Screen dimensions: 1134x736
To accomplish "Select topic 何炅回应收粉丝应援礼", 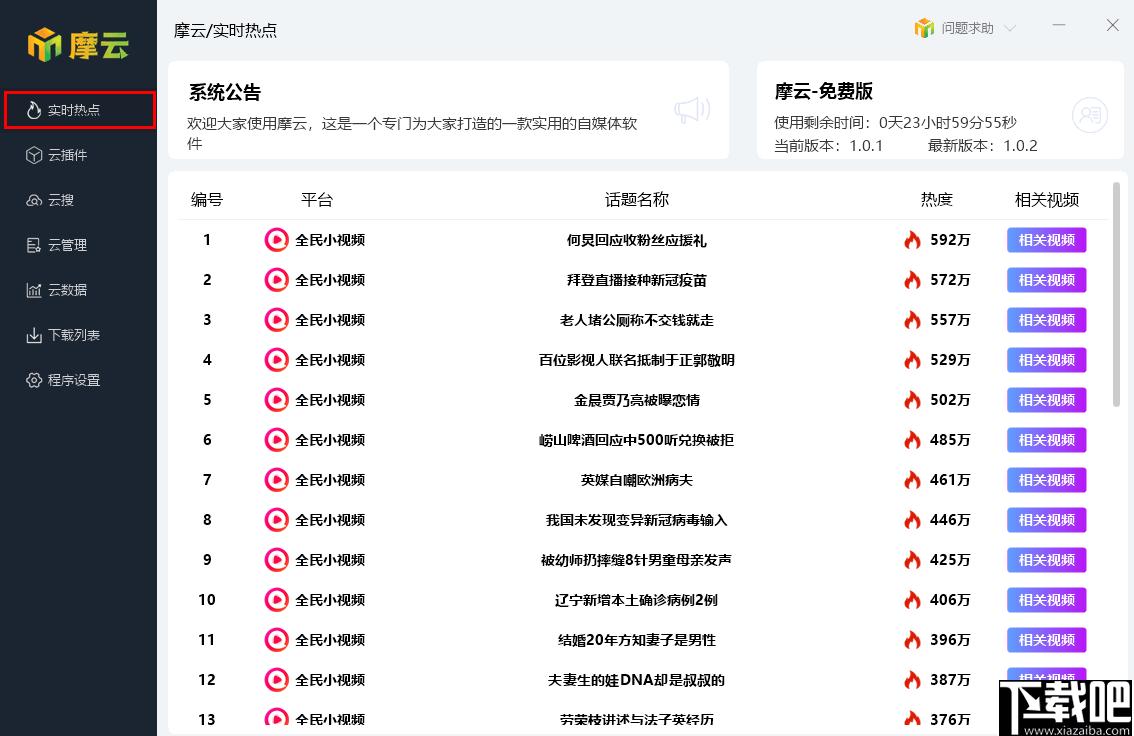I will coord(636,241).
